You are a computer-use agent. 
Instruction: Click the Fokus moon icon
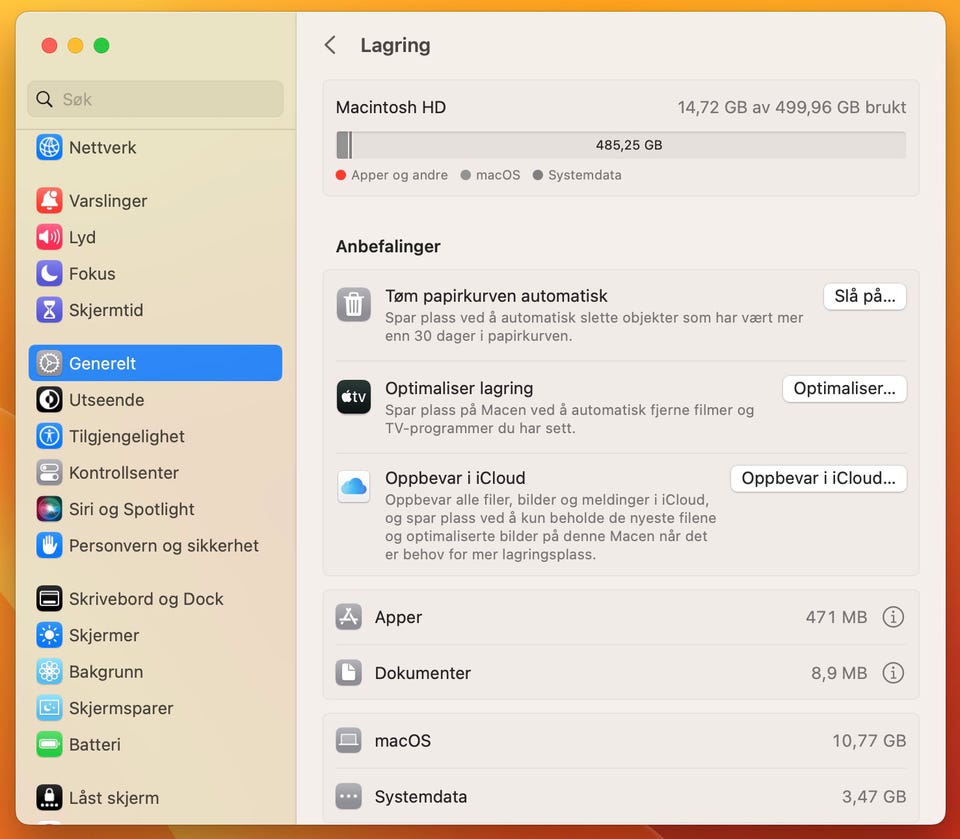click(x=49, y=274)
